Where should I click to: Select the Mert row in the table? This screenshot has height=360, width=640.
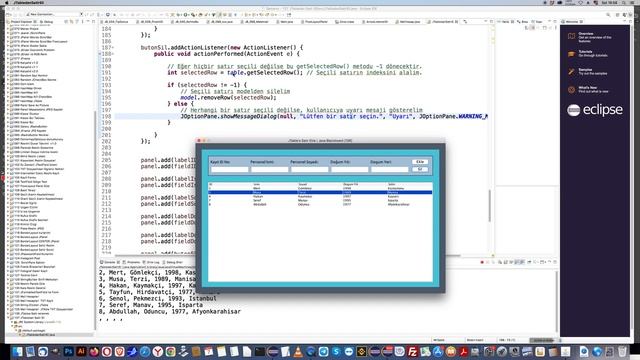point(320,188)
